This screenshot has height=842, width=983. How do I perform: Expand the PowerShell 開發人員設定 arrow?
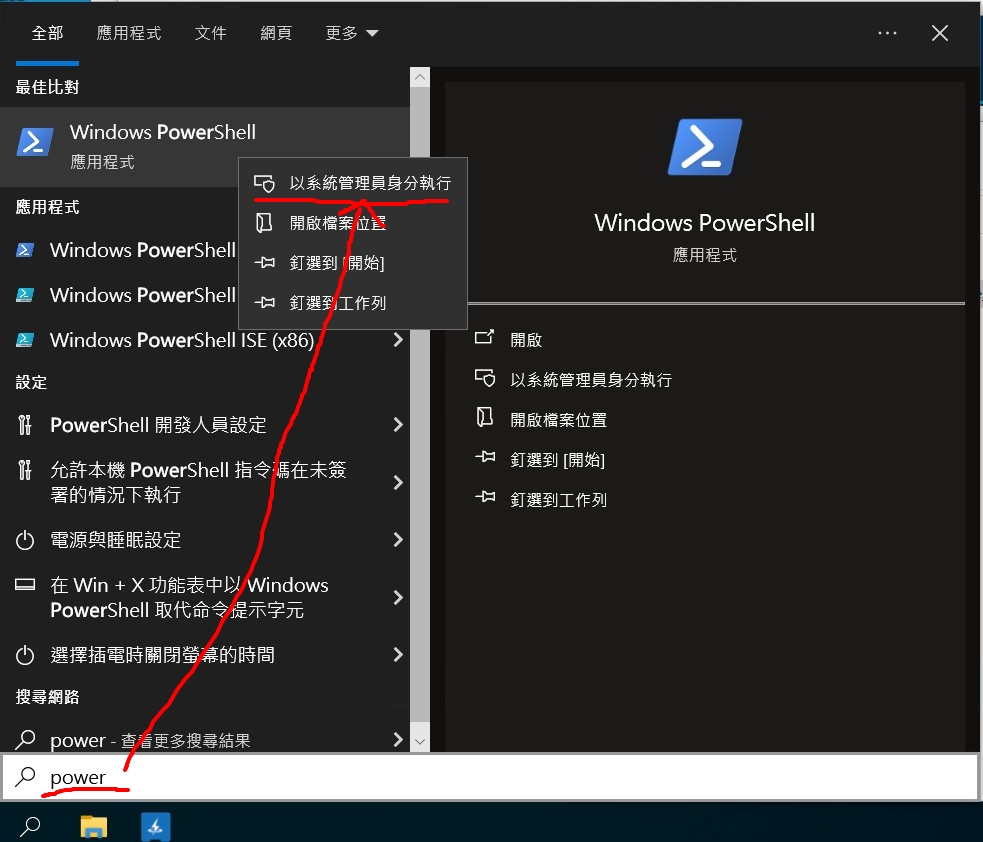point(397,425)
